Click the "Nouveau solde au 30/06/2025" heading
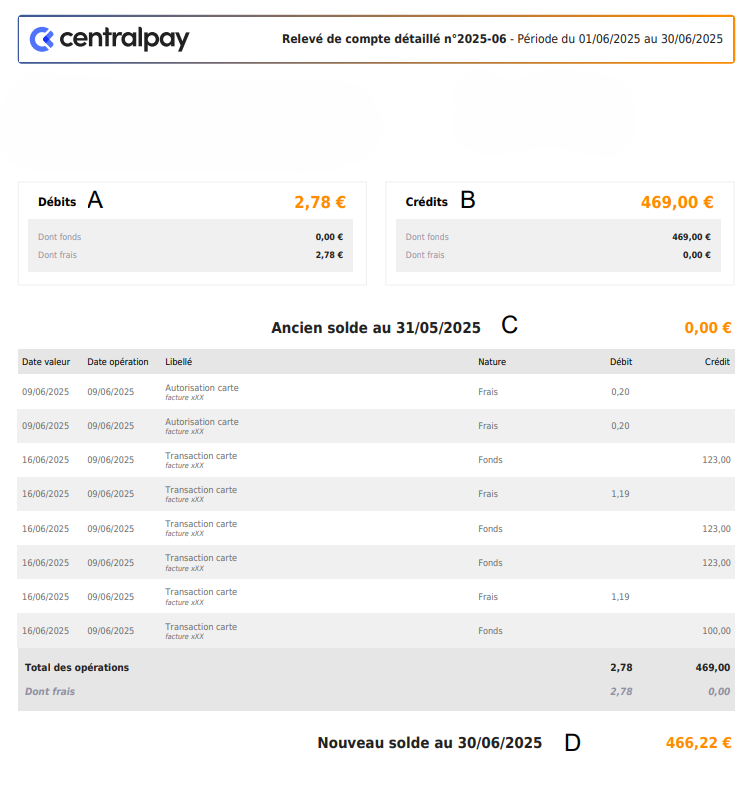Viewport: 756px width, 805px height. click(x=430, y=743)
